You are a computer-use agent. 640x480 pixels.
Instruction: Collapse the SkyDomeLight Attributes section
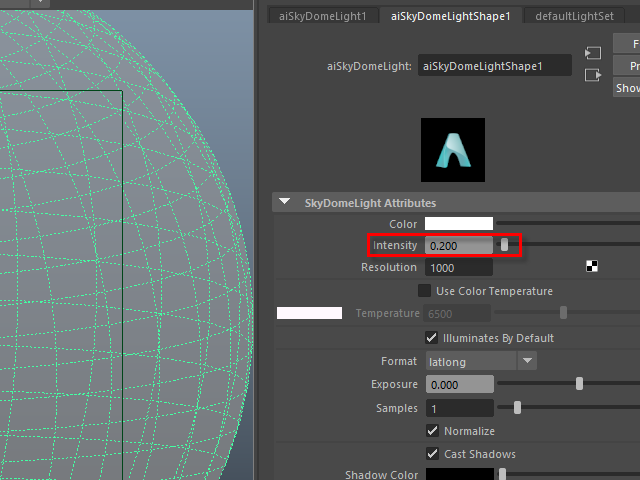pyautogui.click(x=286, y=202)
